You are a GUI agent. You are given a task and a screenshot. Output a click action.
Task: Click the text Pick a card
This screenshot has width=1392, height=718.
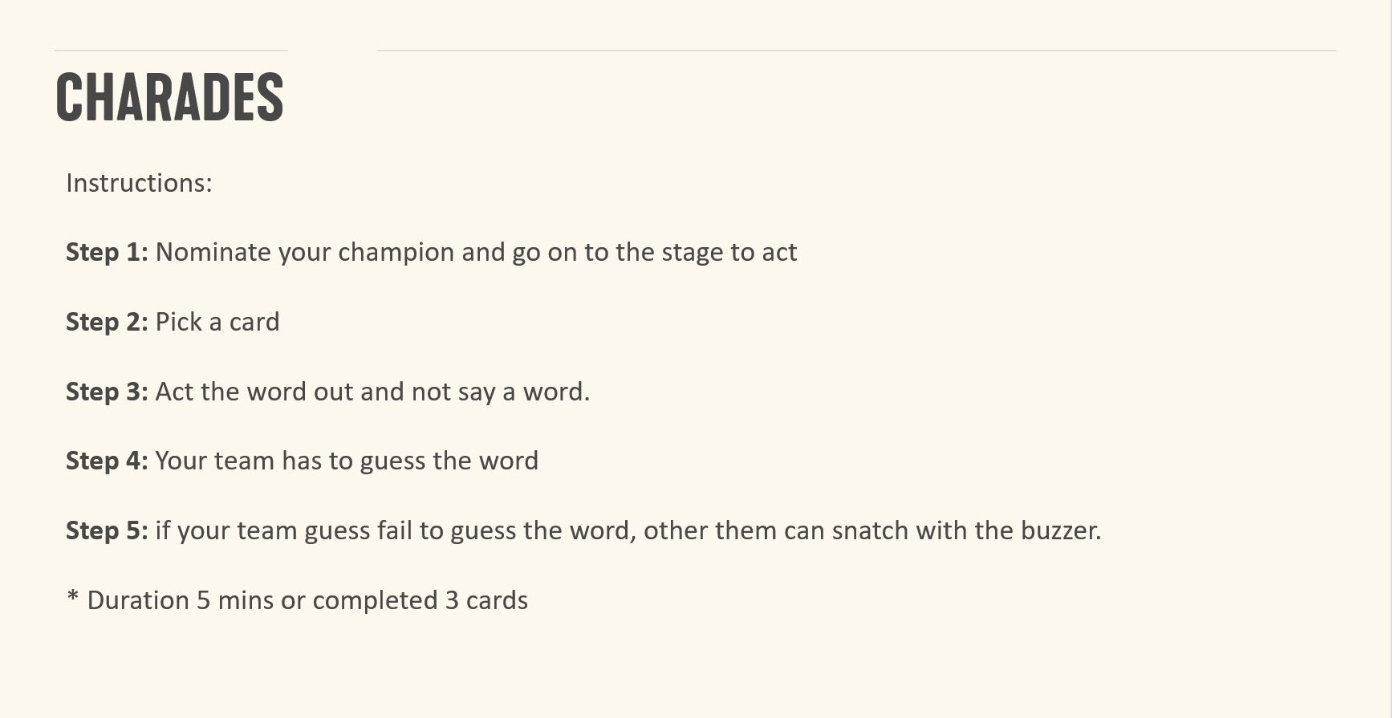218,322
